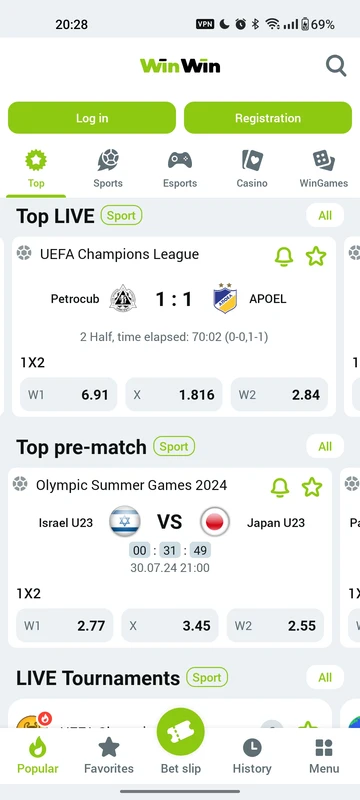Star the Petrocub vs APOEL match
This screenshot has width=360, height=800.
pyautogui.click(x=316, y=256)
